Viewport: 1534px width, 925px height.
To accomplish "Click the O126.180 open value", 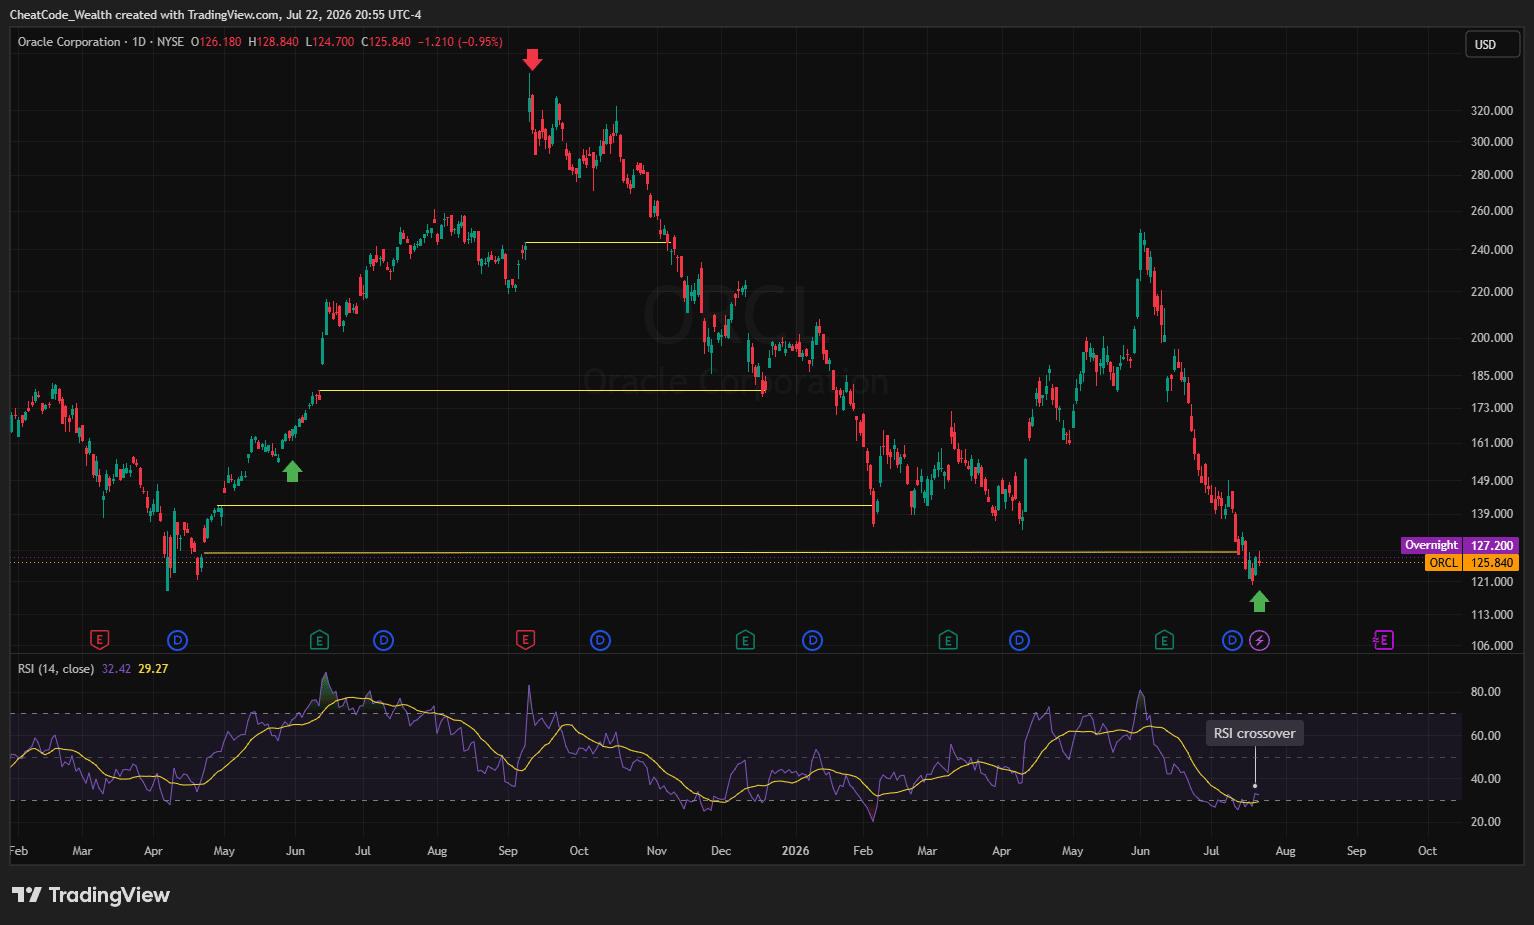I will pos(217,42).
